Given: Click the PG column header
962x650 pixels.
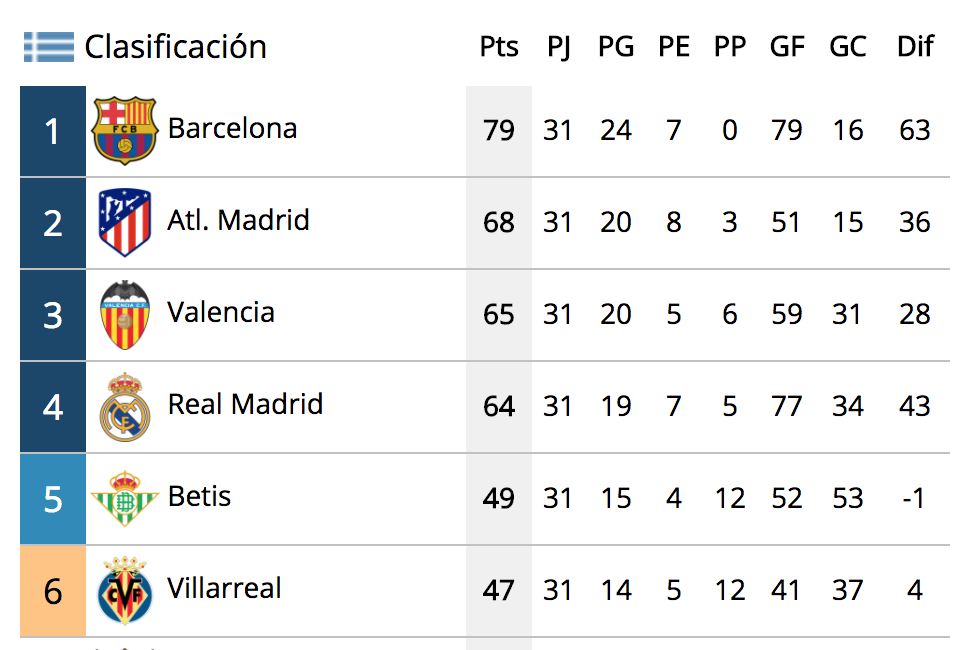Looking at the screenshot, I should [x=616, y=47].
